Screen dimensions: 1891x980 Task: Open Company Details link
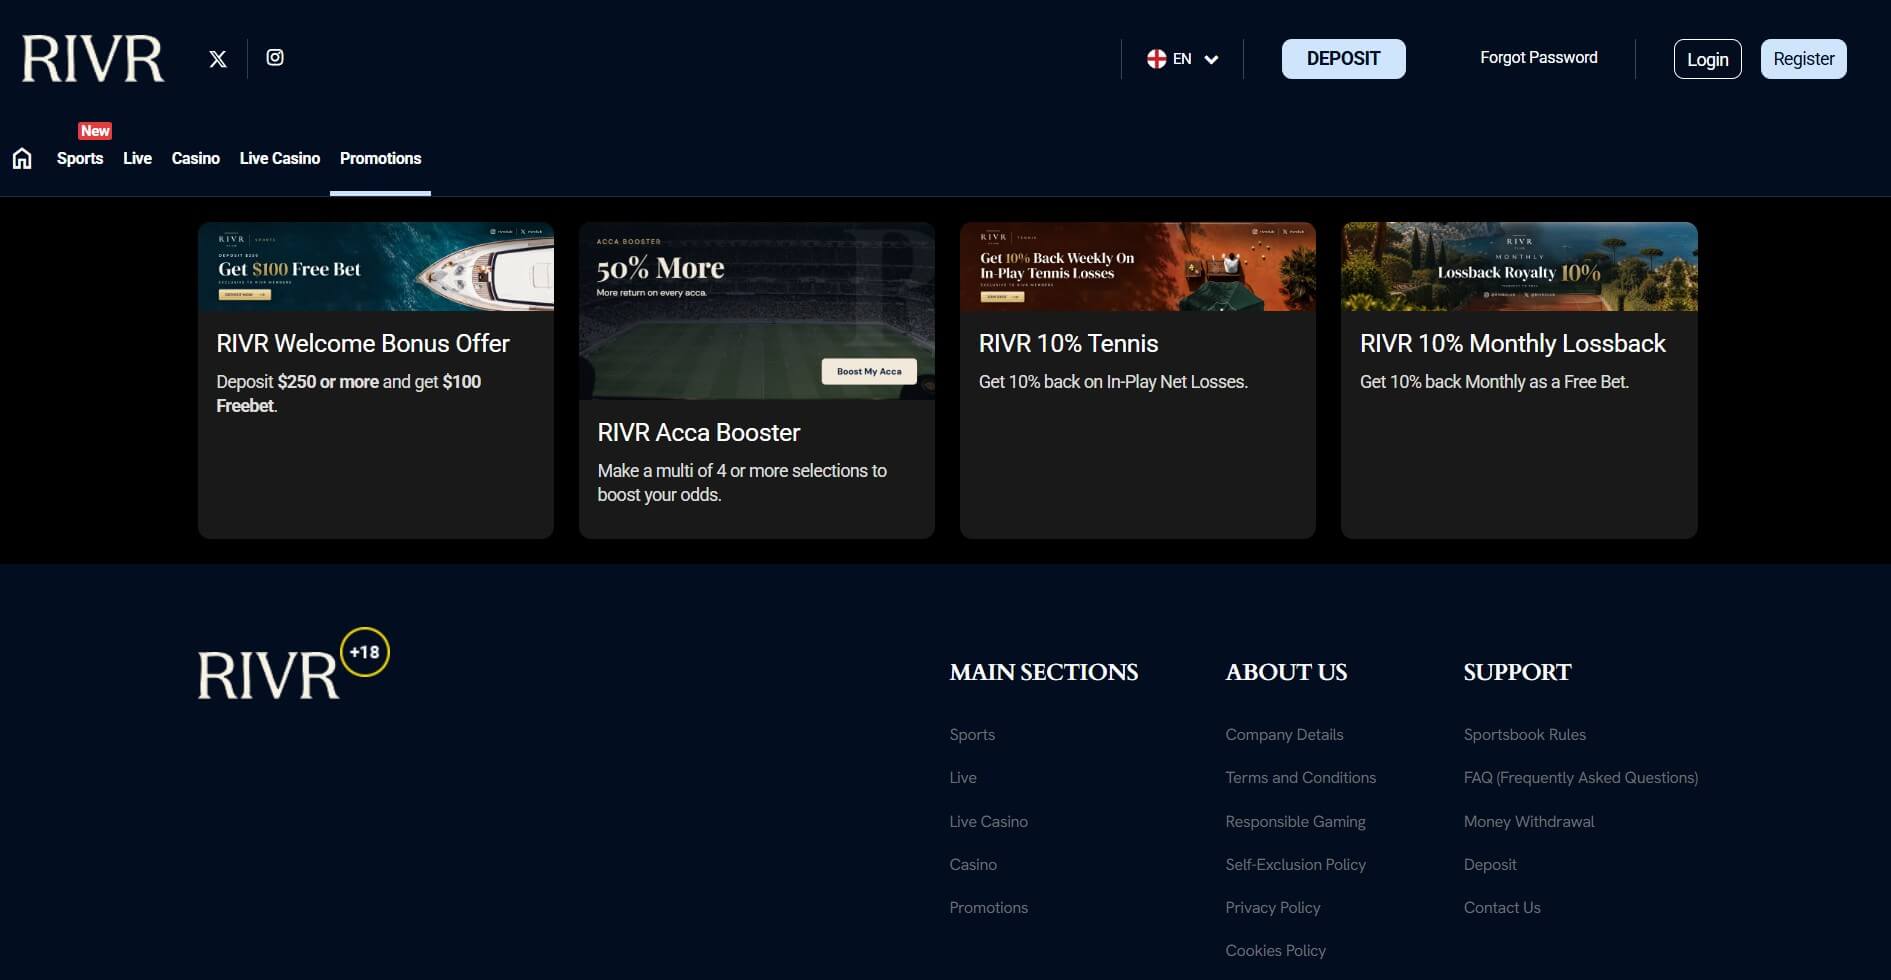pos(1284,734)
